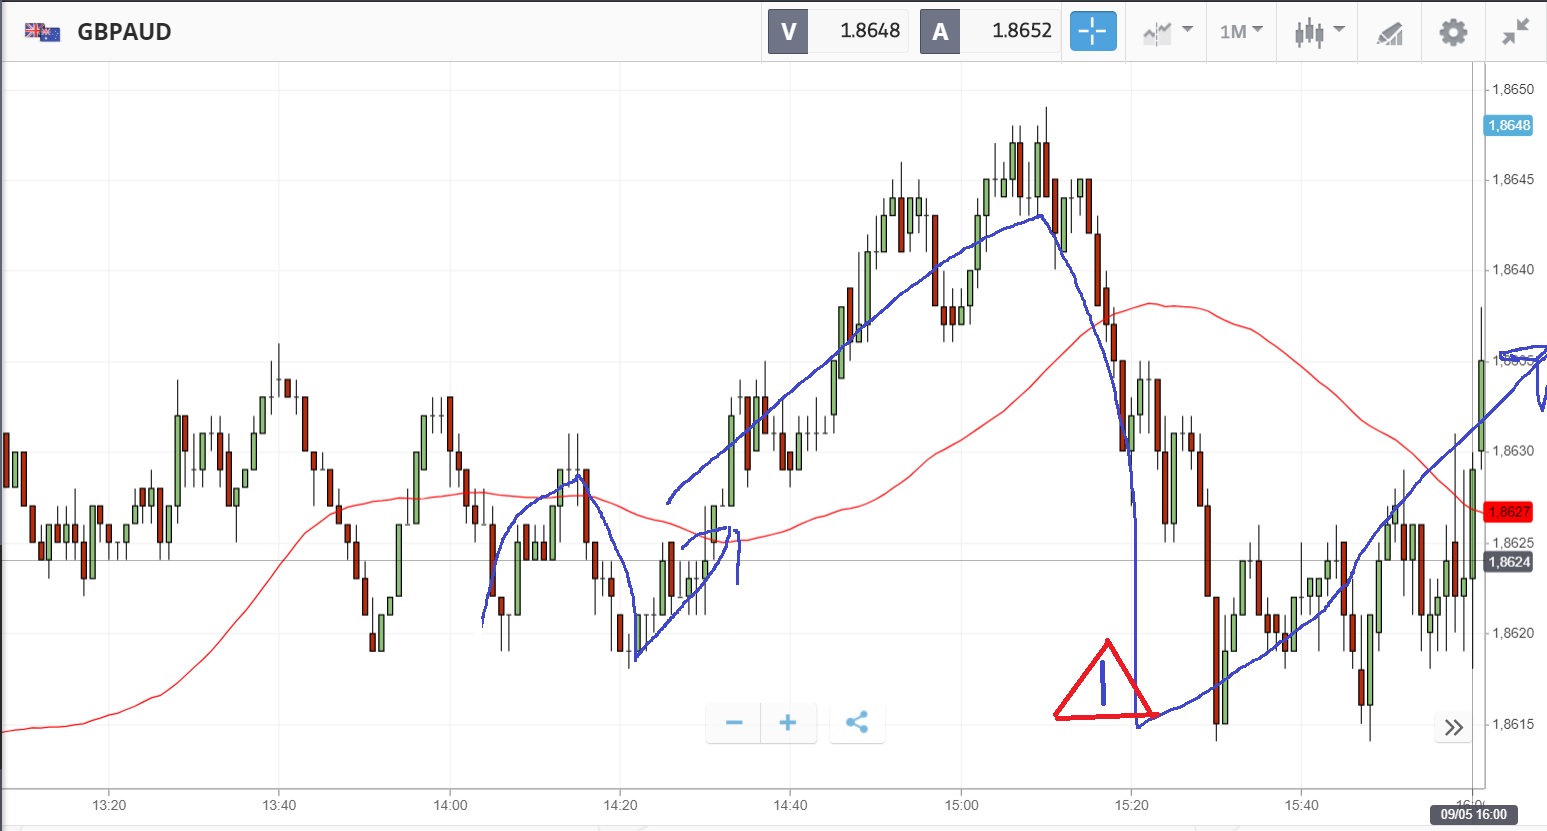The height and width of the screenshot is (831, 1547).
Task: Click the 1,8620 price axis label
Action: pos(1512,633)
